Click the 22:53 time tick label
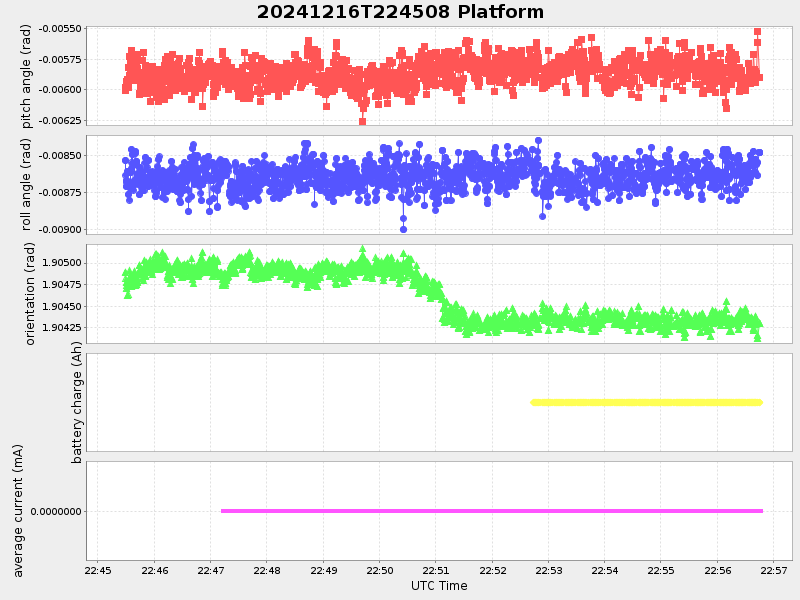 coord(548,570)
